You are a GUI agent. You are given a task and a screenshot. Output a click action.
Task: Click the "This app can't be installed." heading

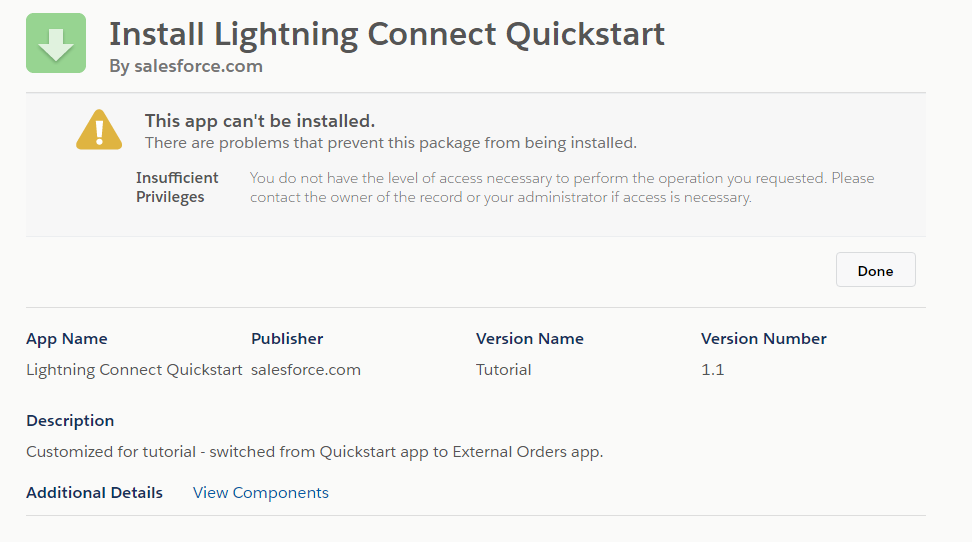point(260,121)
